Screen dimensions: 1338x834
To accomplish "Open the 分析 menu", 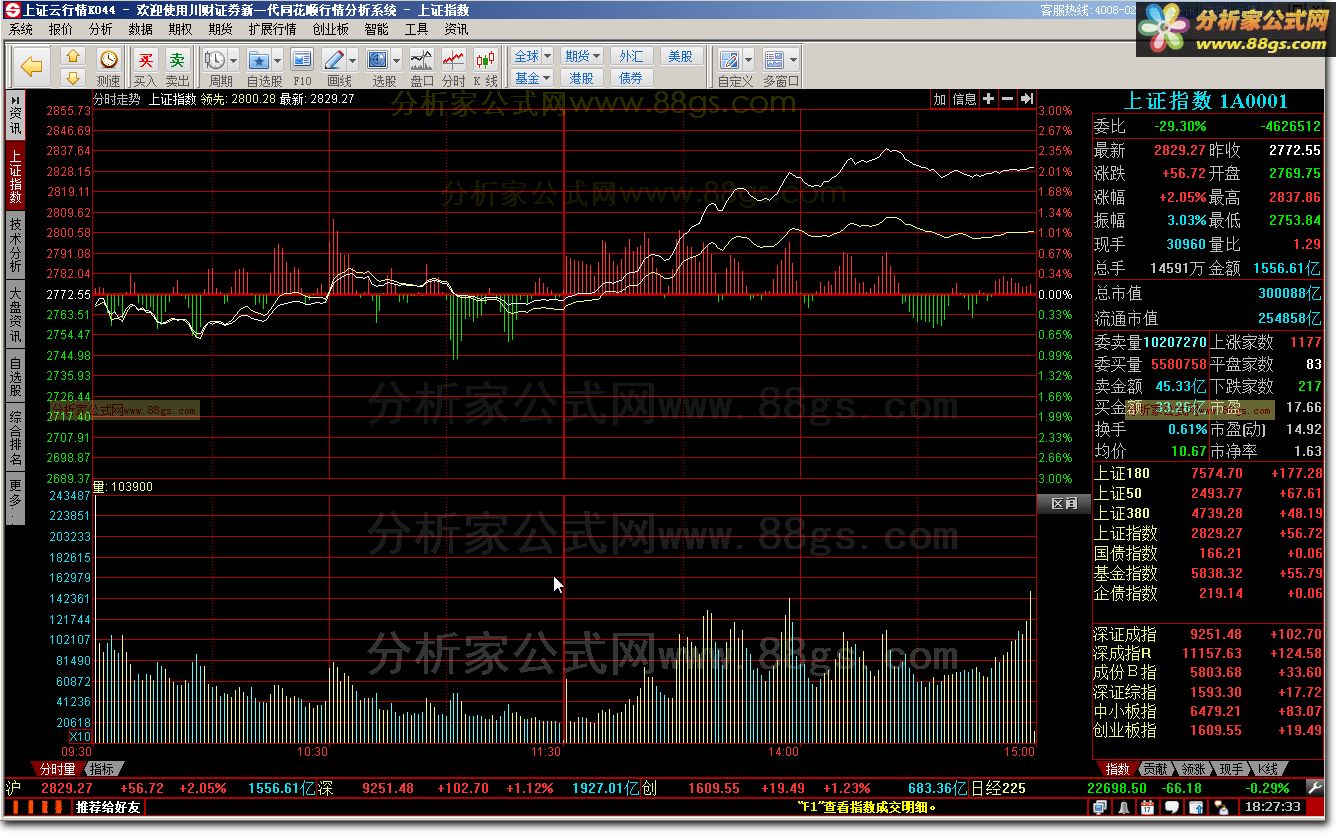I will 101,29.
